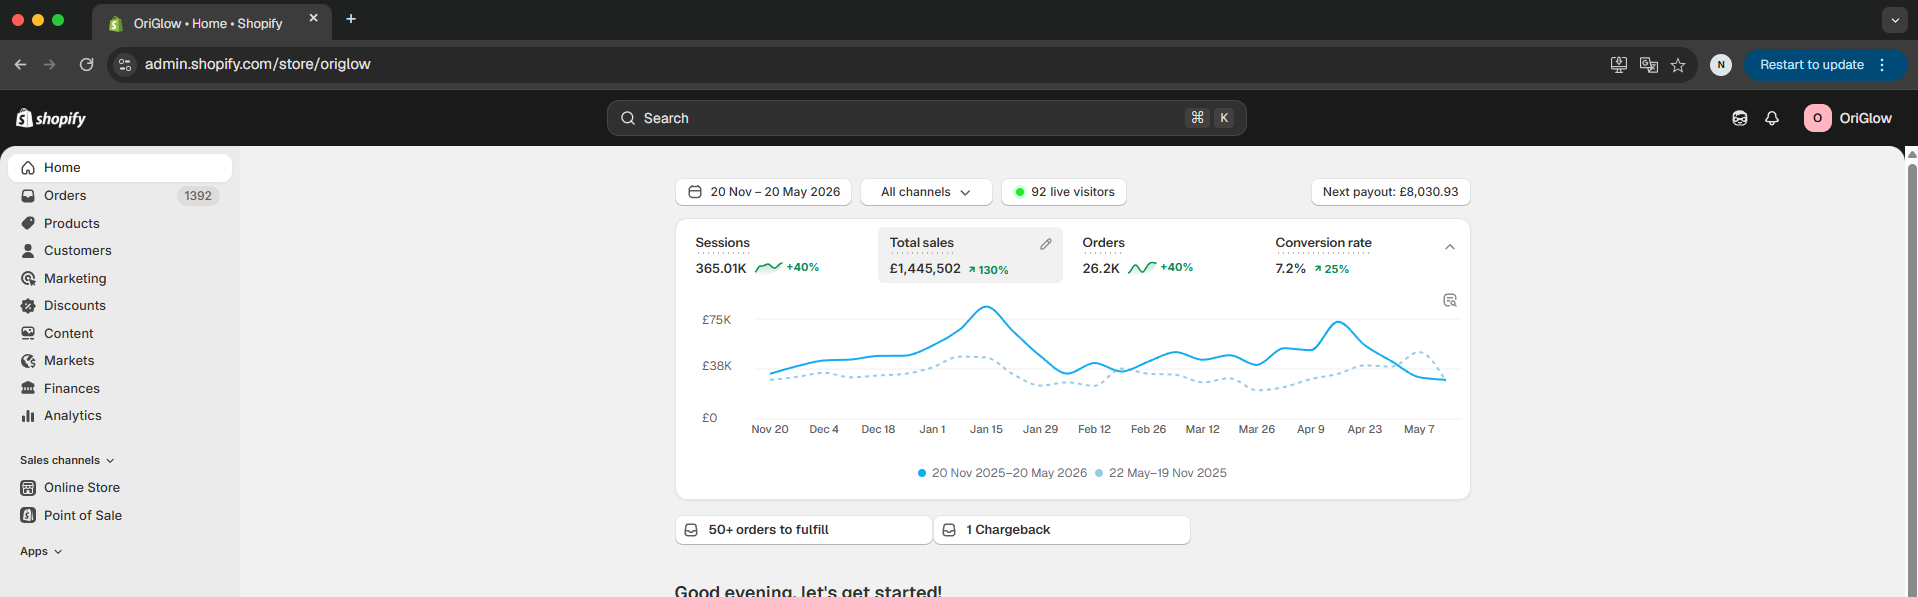Go to Orders in sidebar

(x=120, y=196)
